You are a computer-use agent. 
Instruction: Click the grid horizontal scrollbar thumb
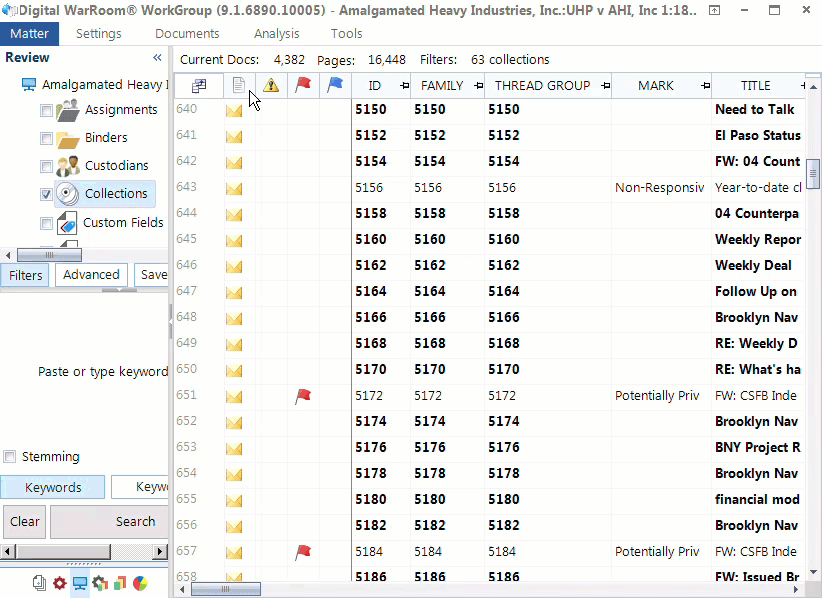[225, 589]
